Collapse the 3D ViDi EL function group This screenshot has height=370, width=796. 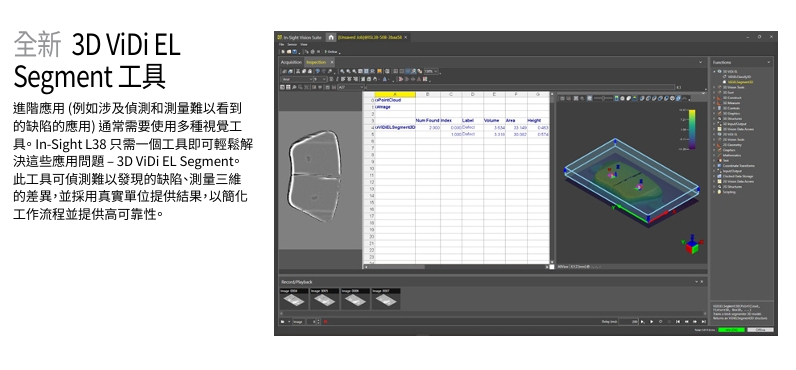714,72
